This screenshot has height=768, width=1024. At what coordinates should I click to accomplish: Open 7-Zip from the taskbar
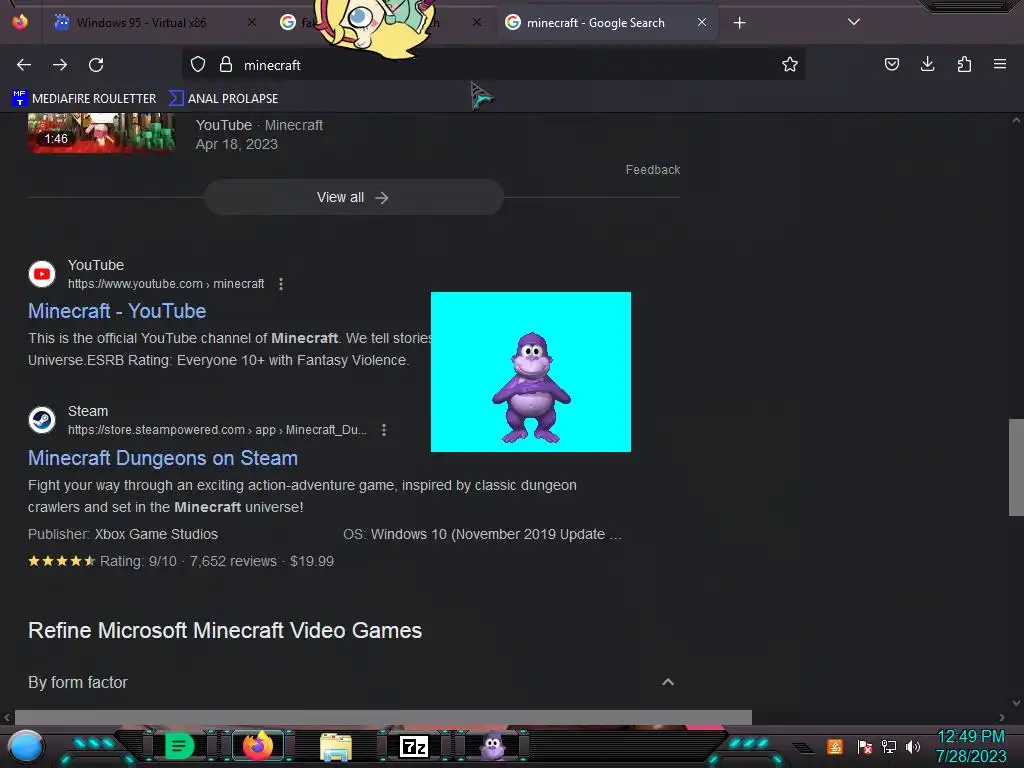pyautogui.click(x=414, y=746)
